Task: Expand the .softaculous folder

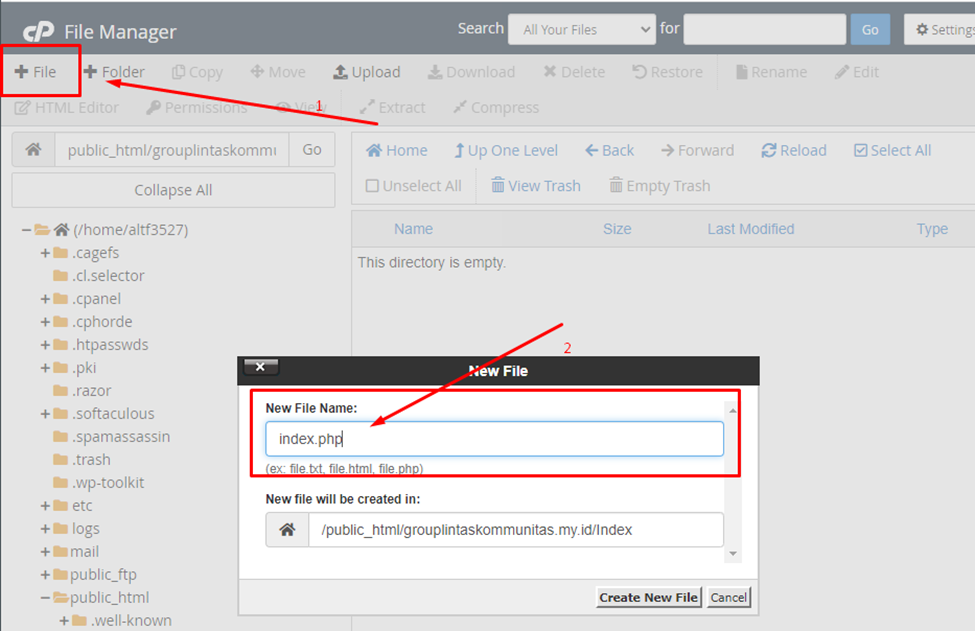Action: [45, 414]
